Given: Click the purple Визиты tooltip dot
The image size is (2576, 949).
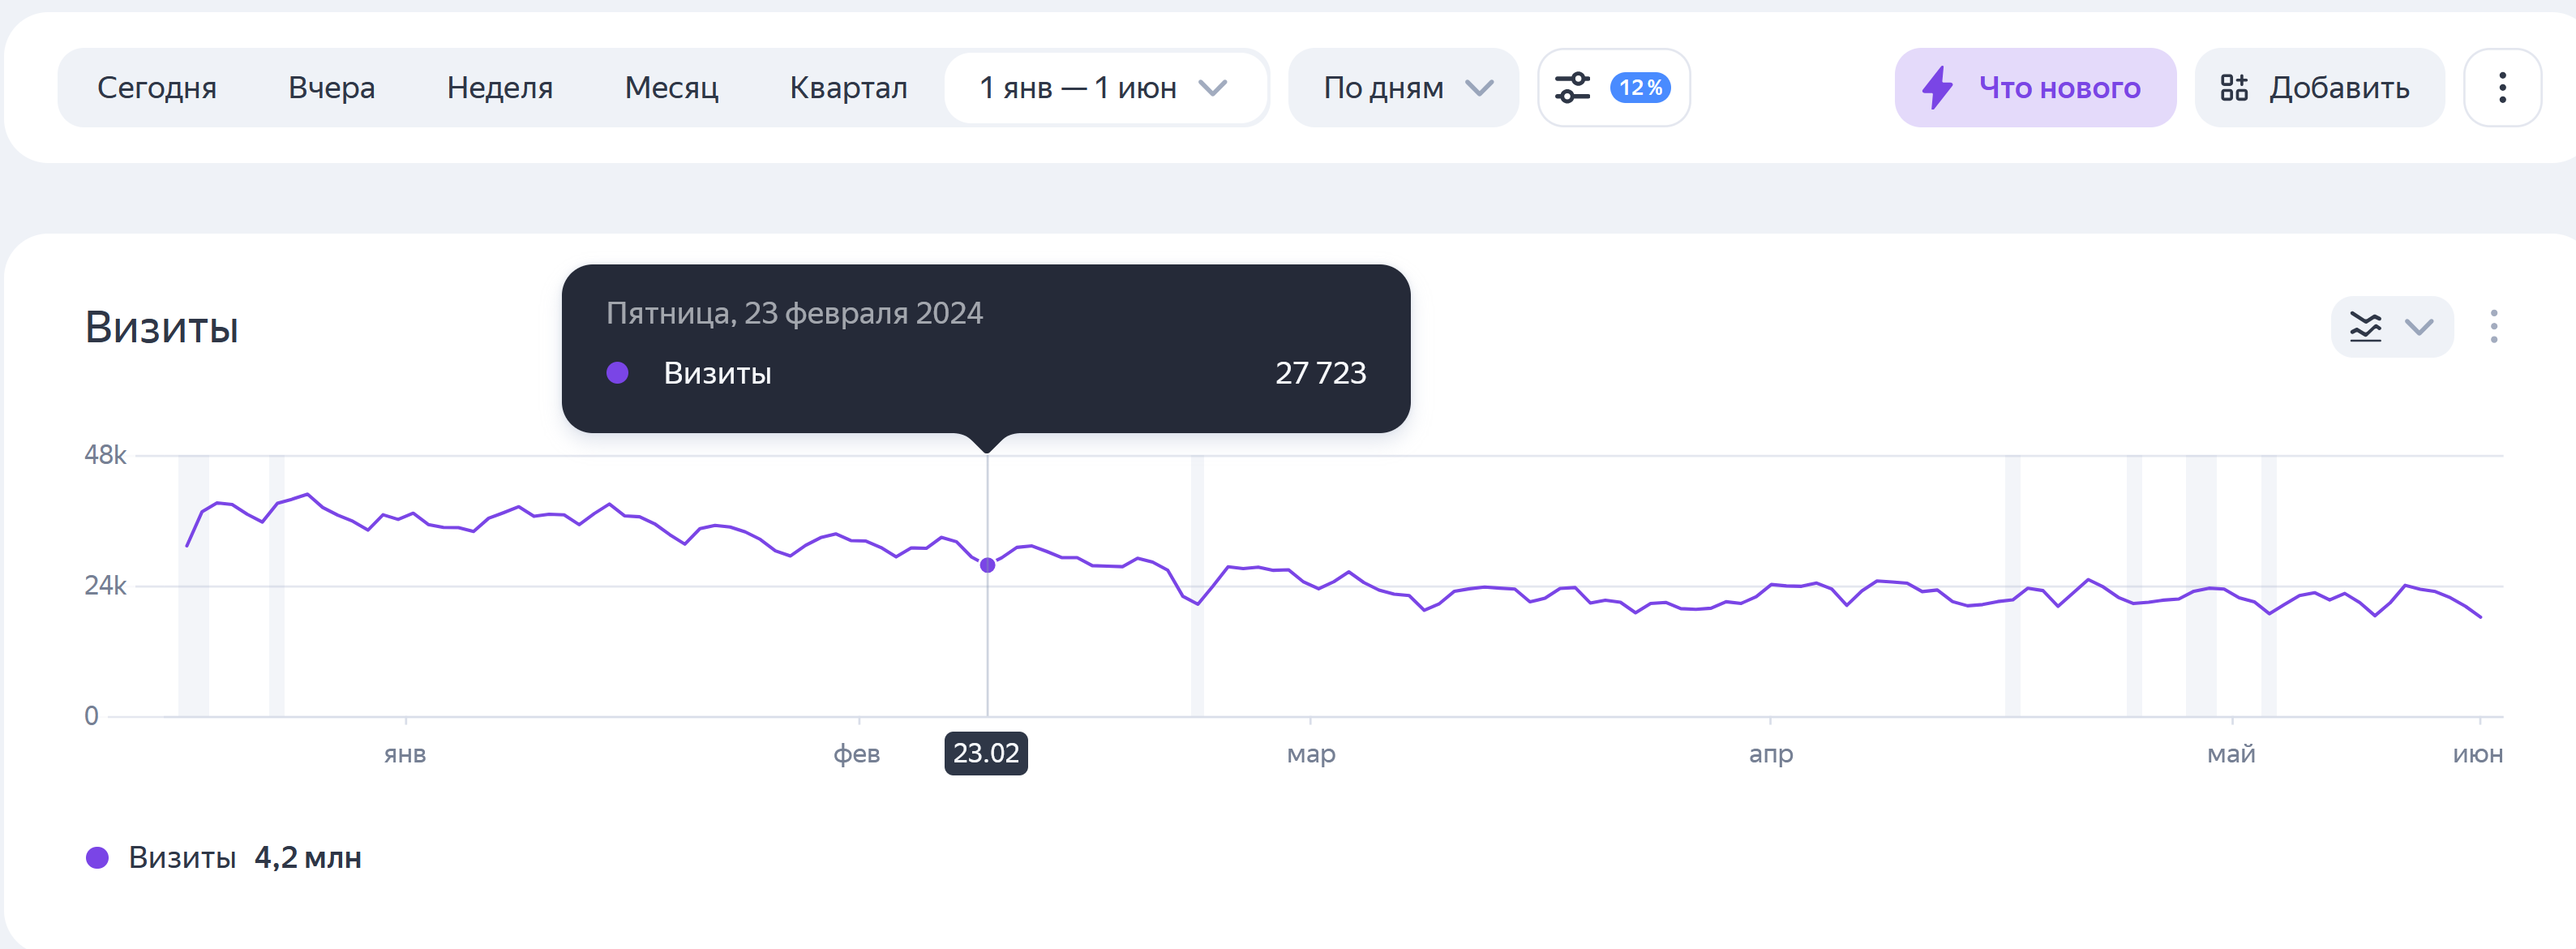Looking at the screenshot, I should (617, 373).
